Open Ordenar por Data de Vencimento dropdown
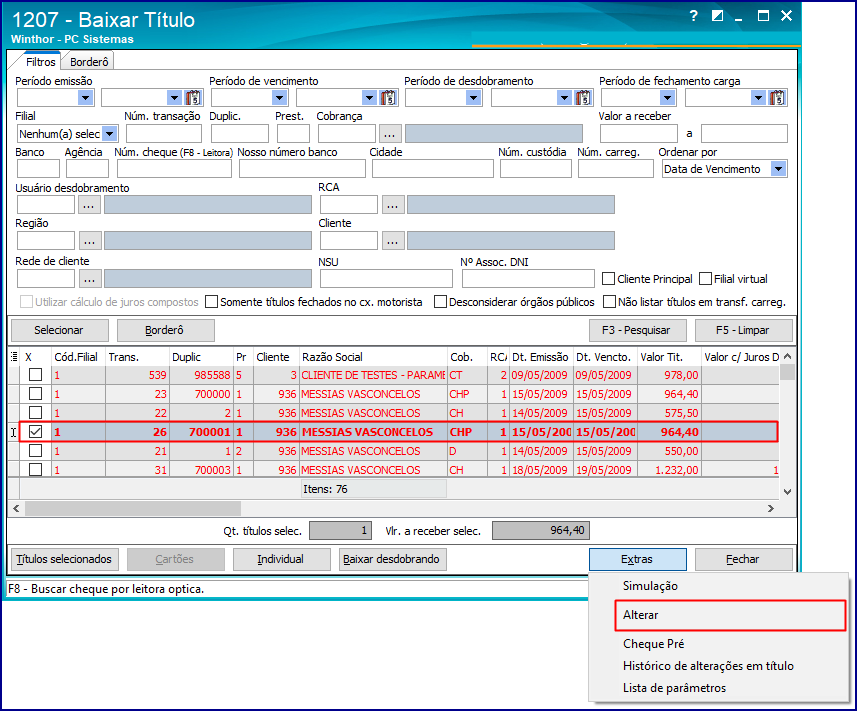 tap(779, 169)
